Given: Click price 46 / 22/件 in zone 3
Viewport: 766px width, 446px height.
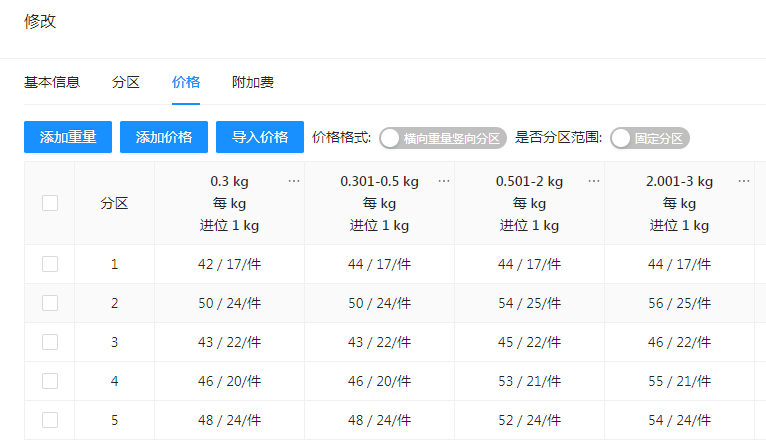Looking at the screenshot, I should [679, 342].
